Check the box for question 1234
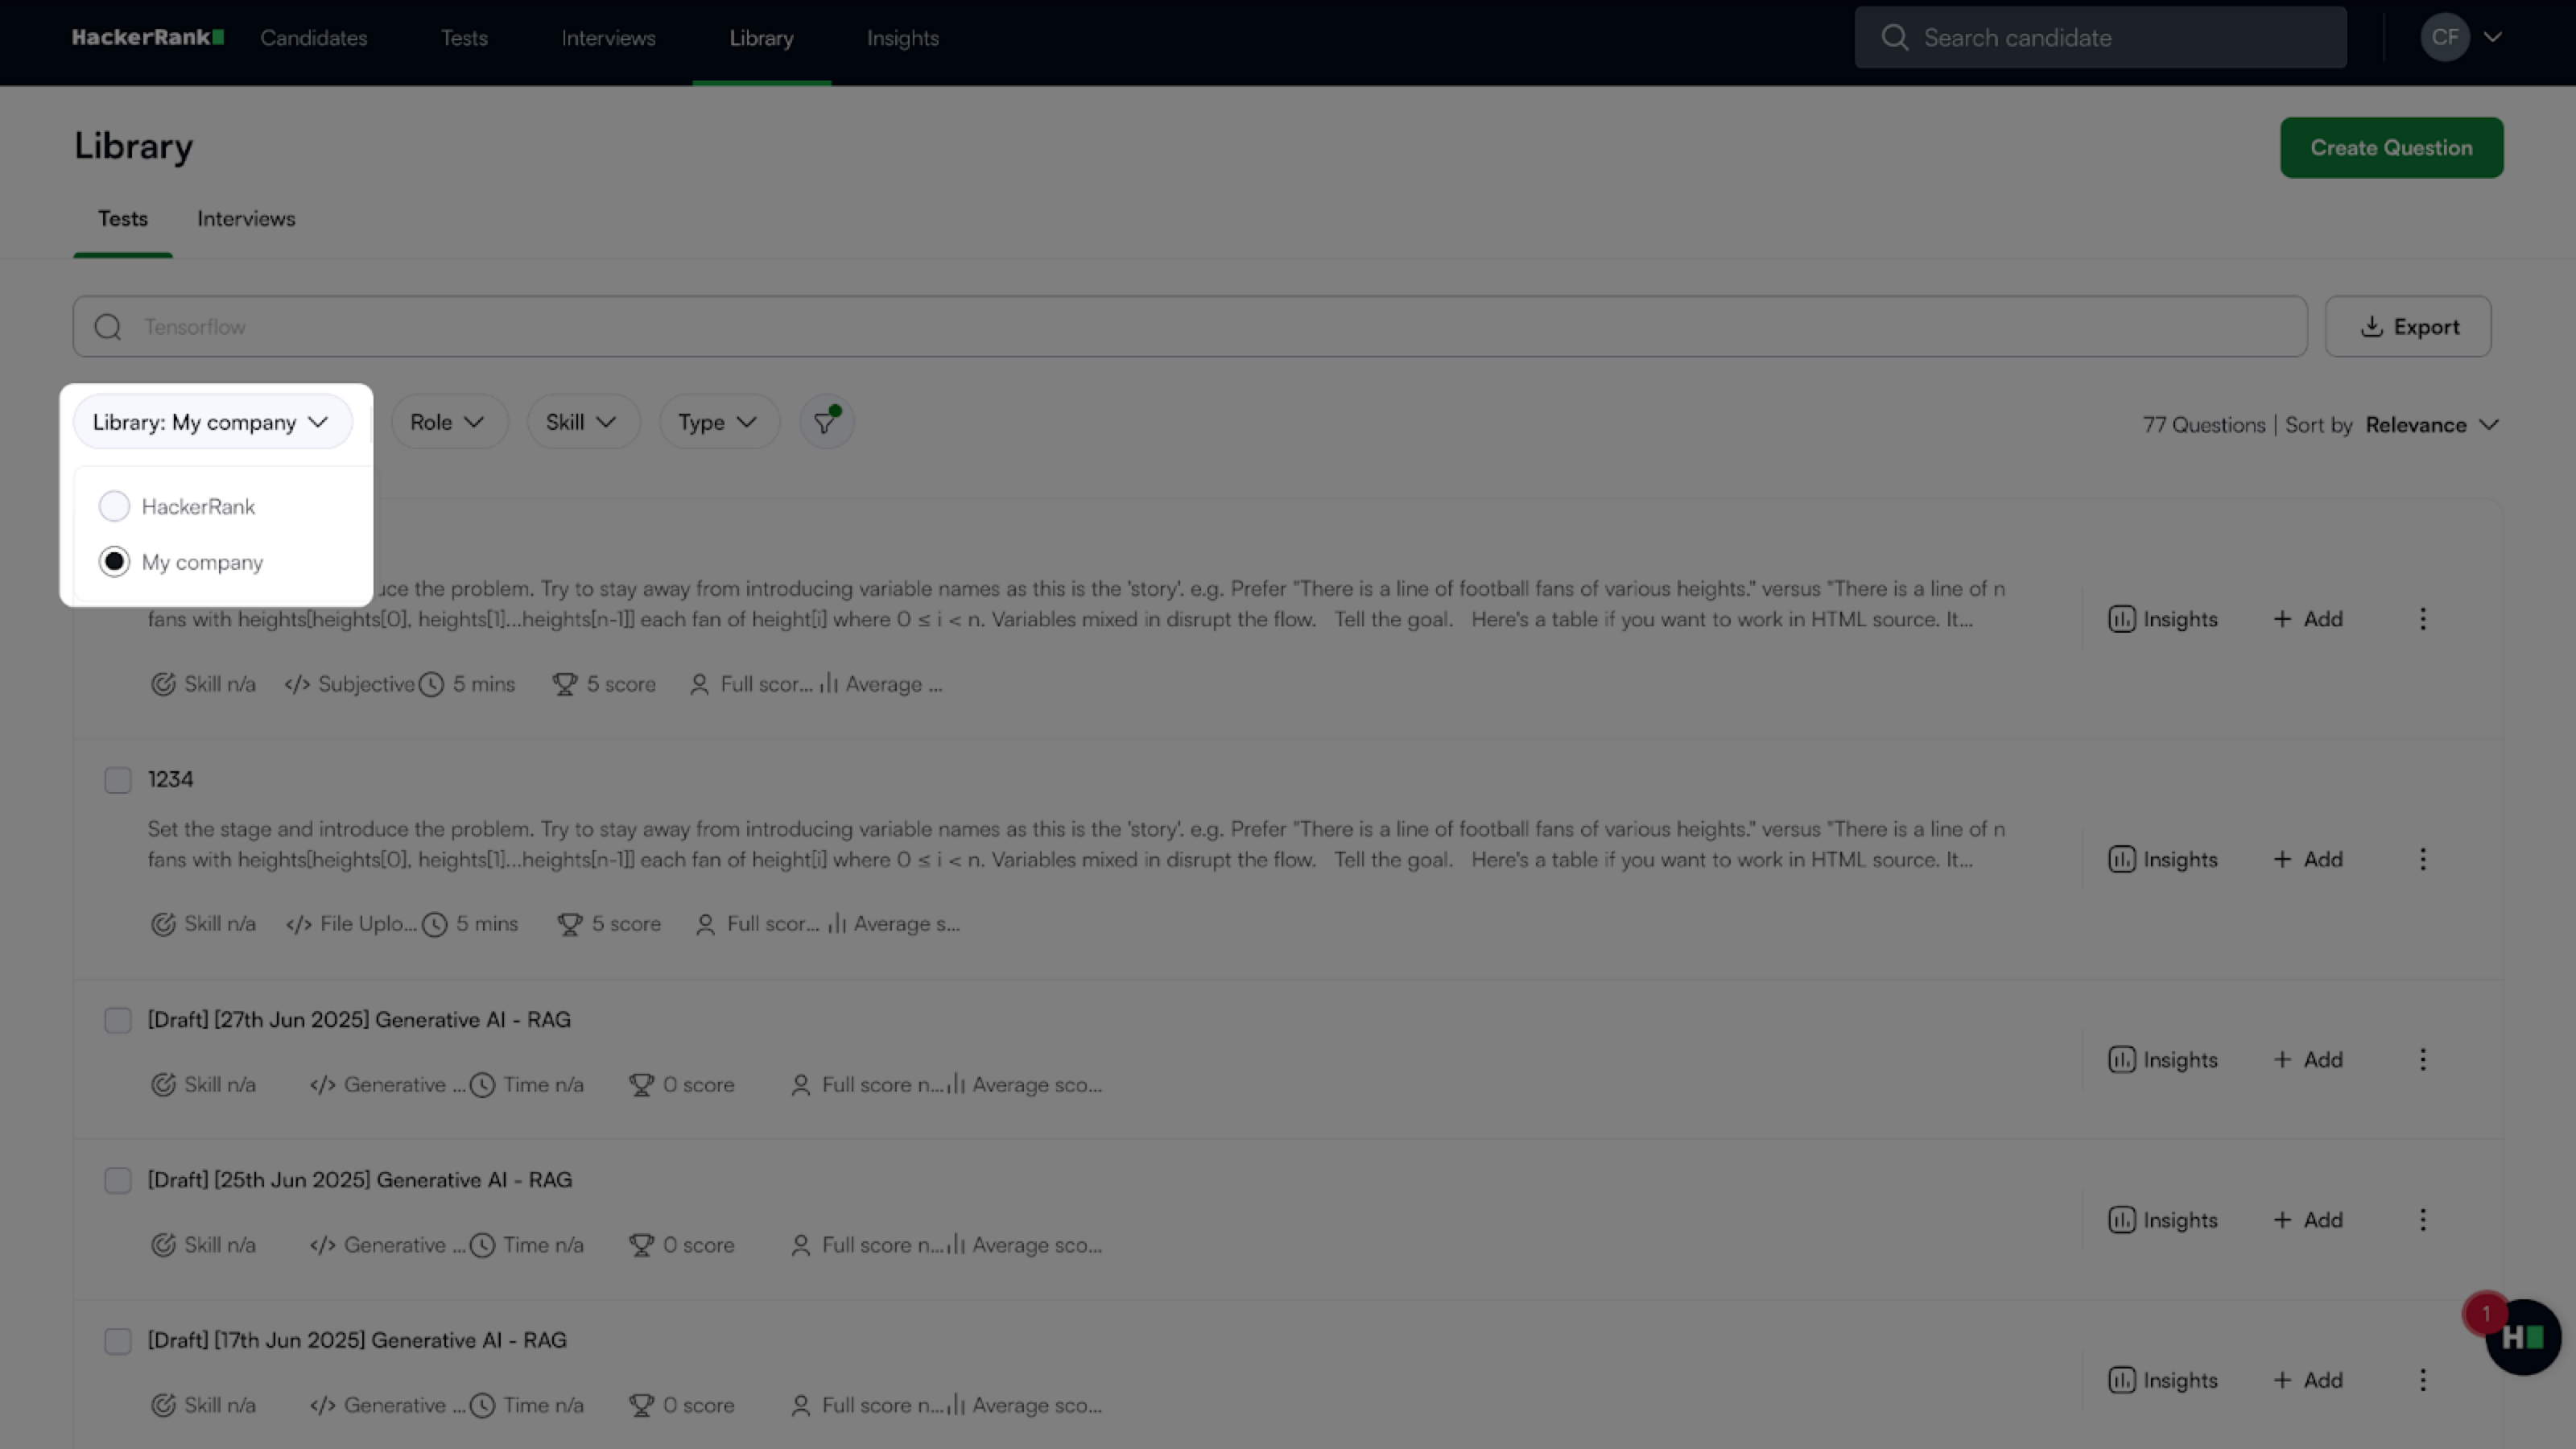Screen dimensions: 2576x1449 [x=118, y=780]
